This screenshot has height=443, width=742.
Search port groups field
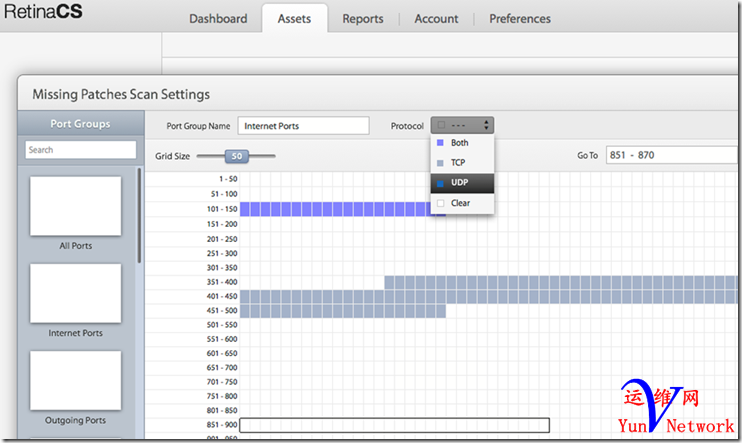(80, 150)
